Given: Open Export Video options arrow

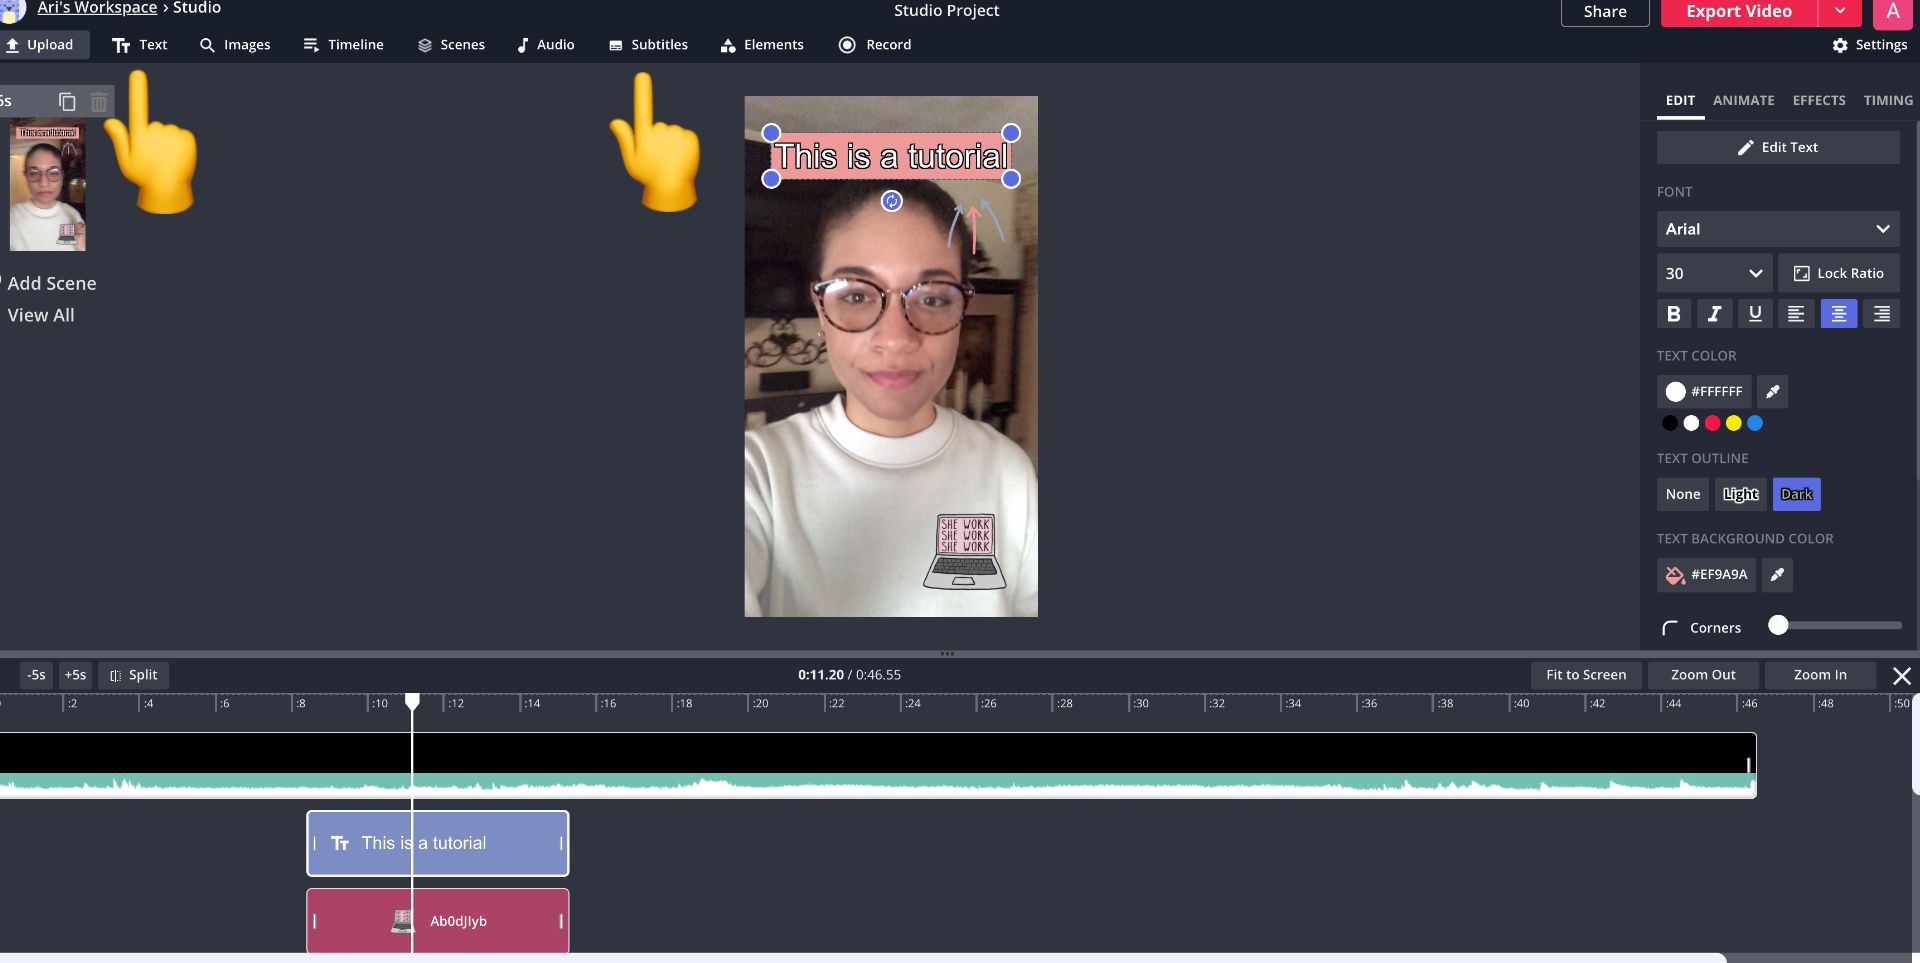Looking at the screenshot, I should click(x=1840, y=12).
